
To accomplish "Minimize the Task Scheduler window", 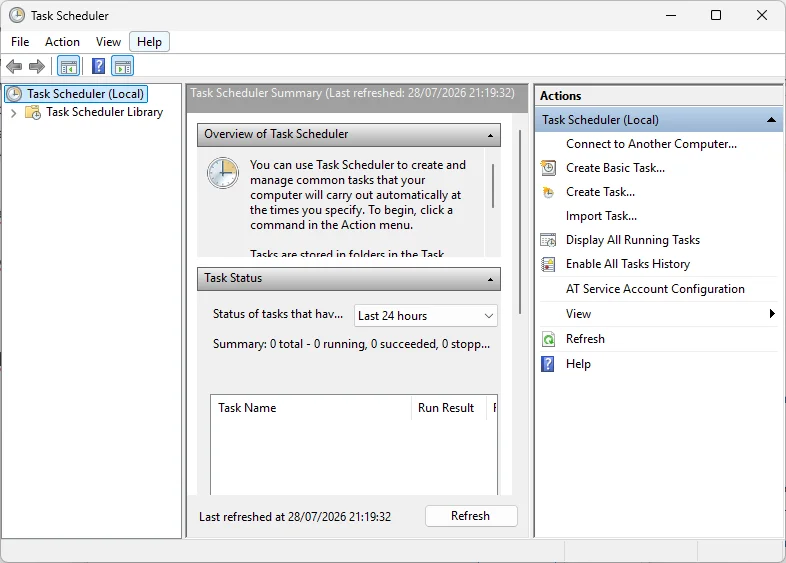I will coord(671,16).
